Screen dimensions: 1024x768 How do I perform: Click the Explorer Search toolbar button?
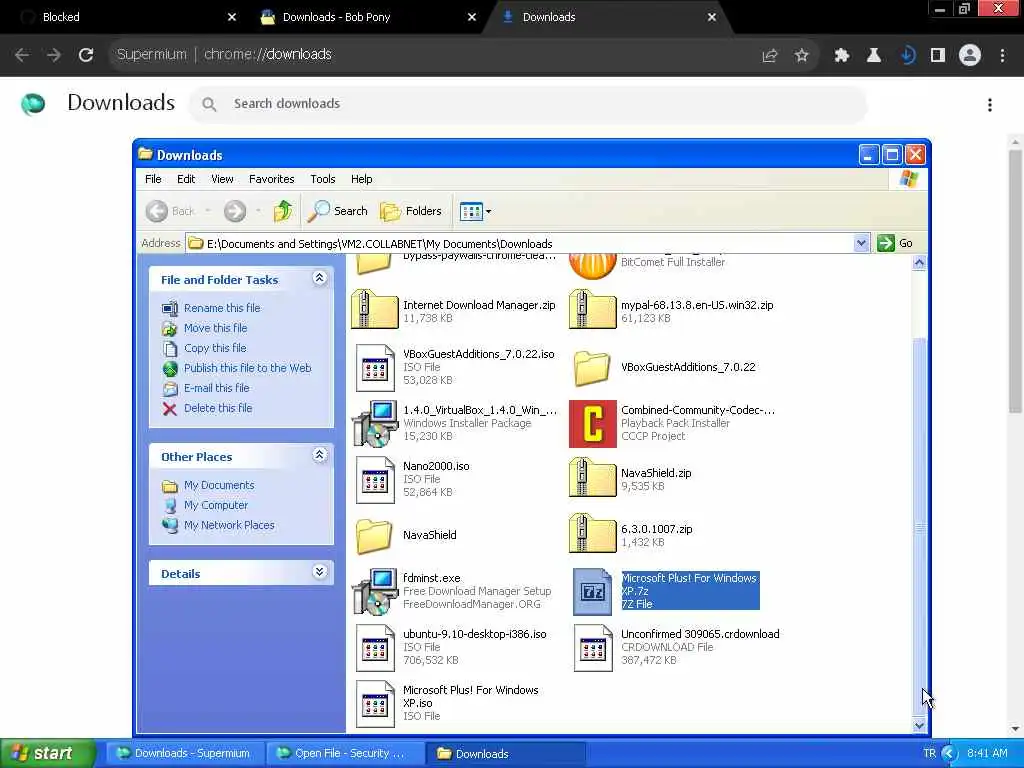pyautogui.click(x=338, y=210)
